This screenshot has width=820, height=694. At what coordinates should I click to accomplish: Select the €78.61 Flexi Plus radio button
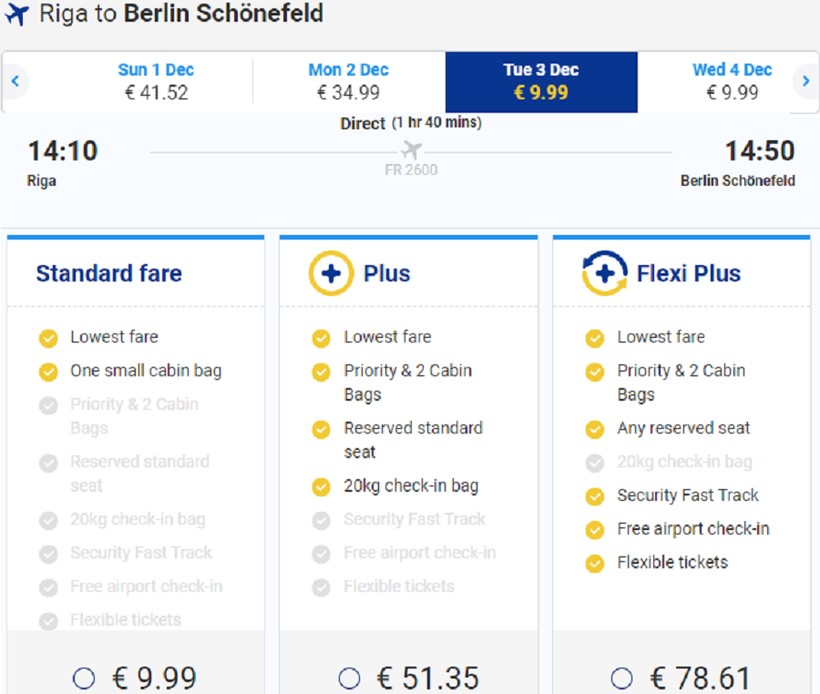[x=622, y=678]
